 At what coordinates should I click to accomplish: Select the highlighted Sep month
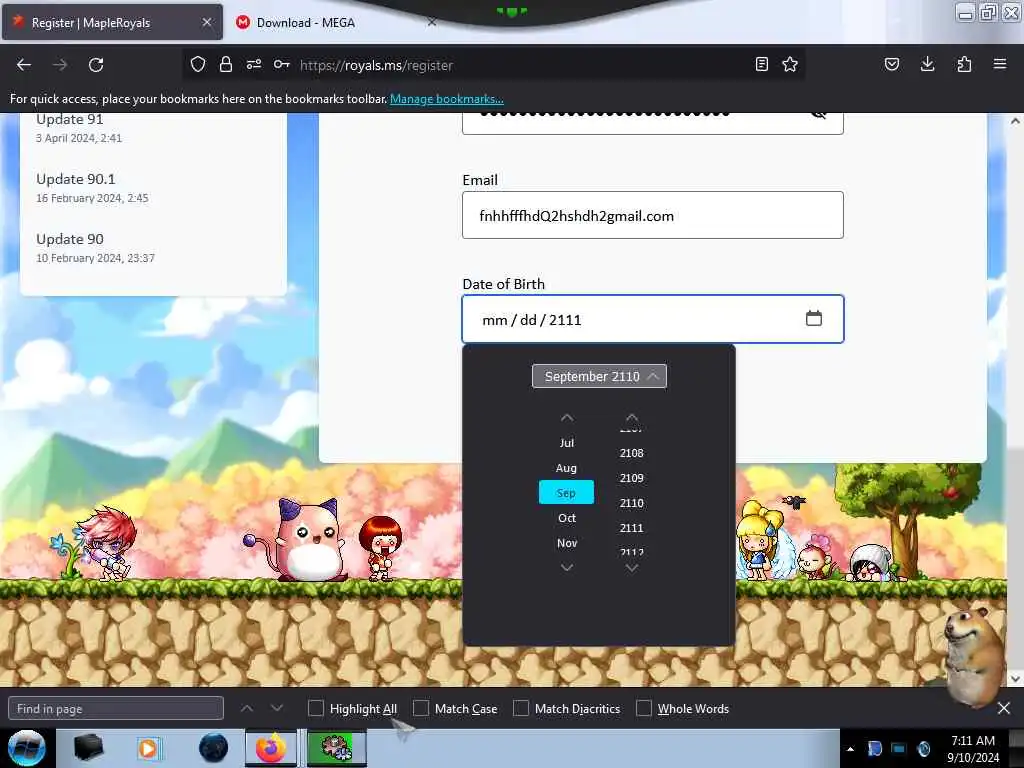(566, 492)
